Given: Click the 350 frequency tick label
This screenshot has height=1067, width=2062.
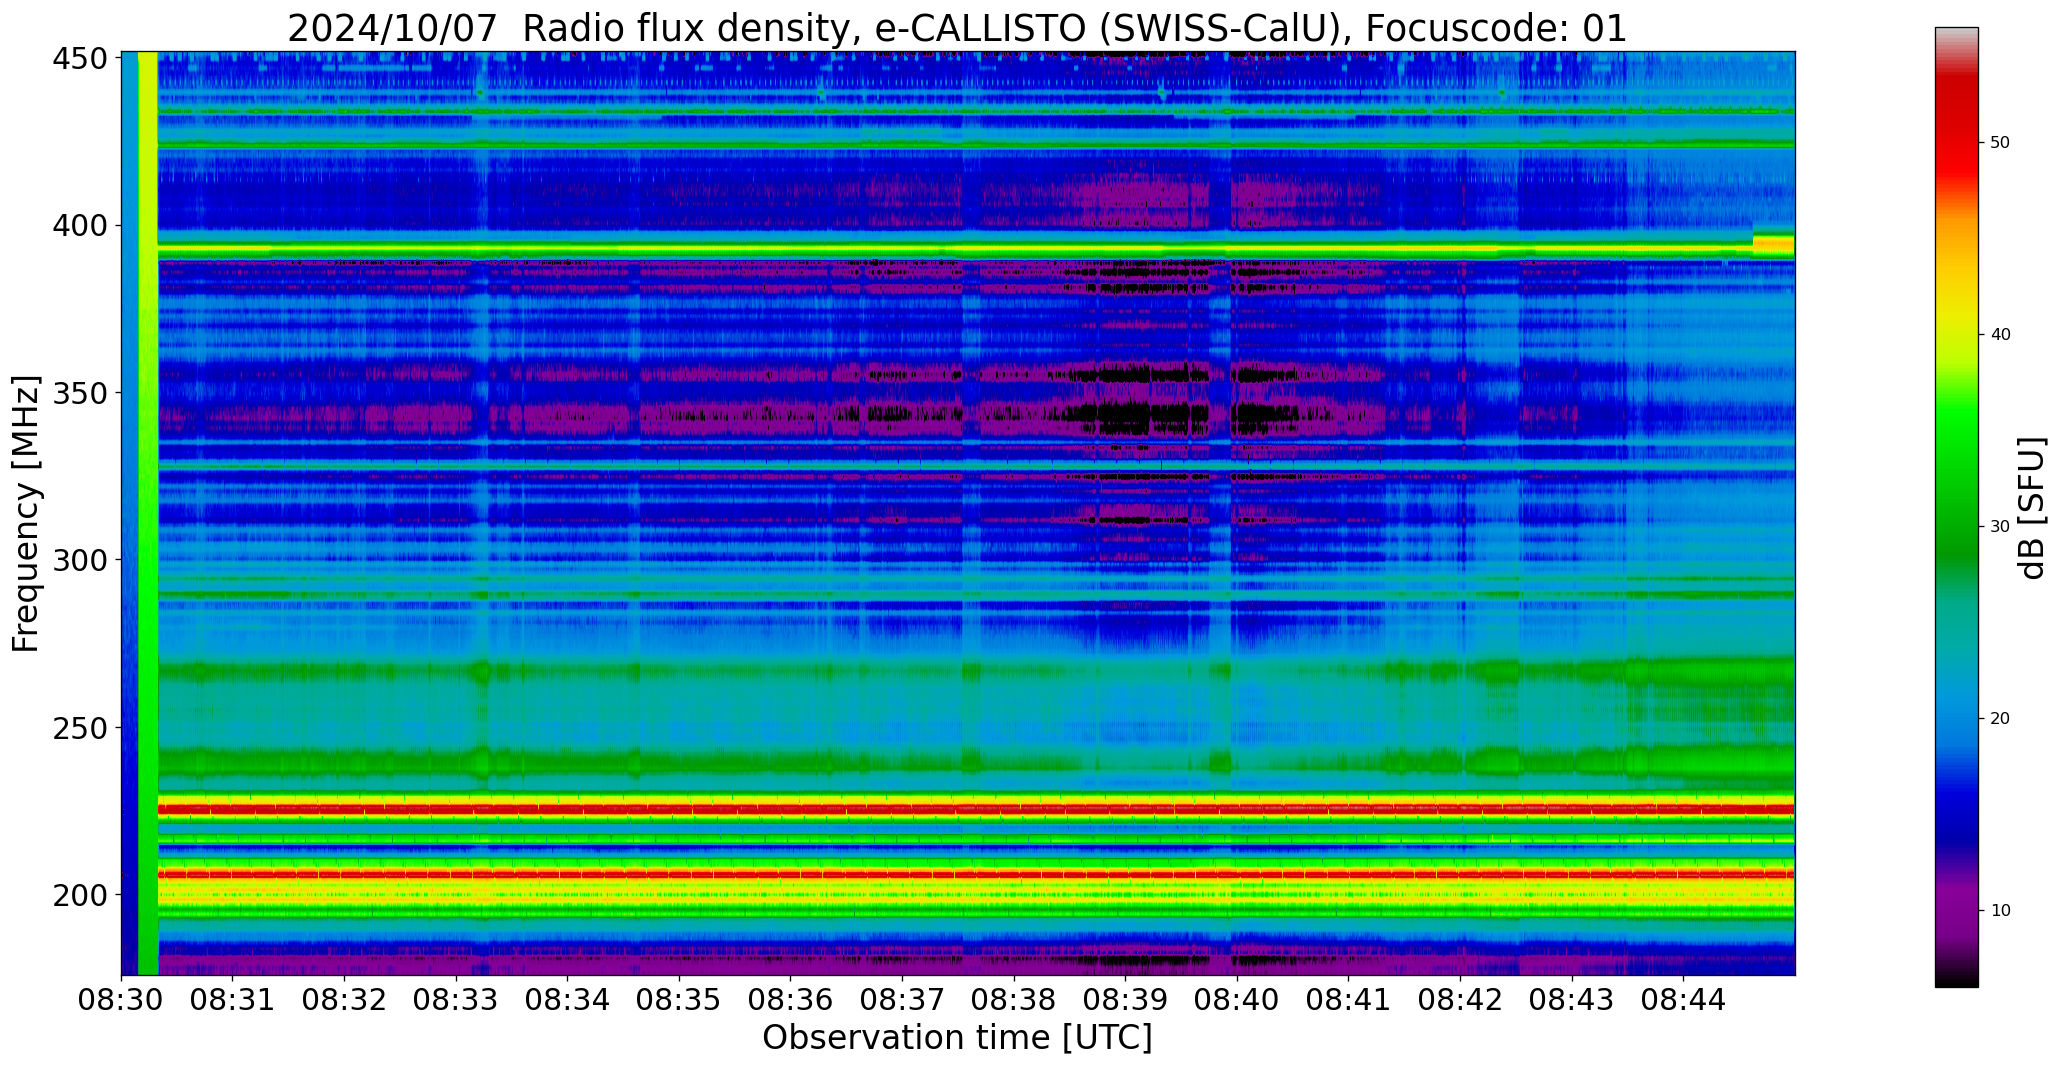Looking at the screenshot, I should (80, 393).
